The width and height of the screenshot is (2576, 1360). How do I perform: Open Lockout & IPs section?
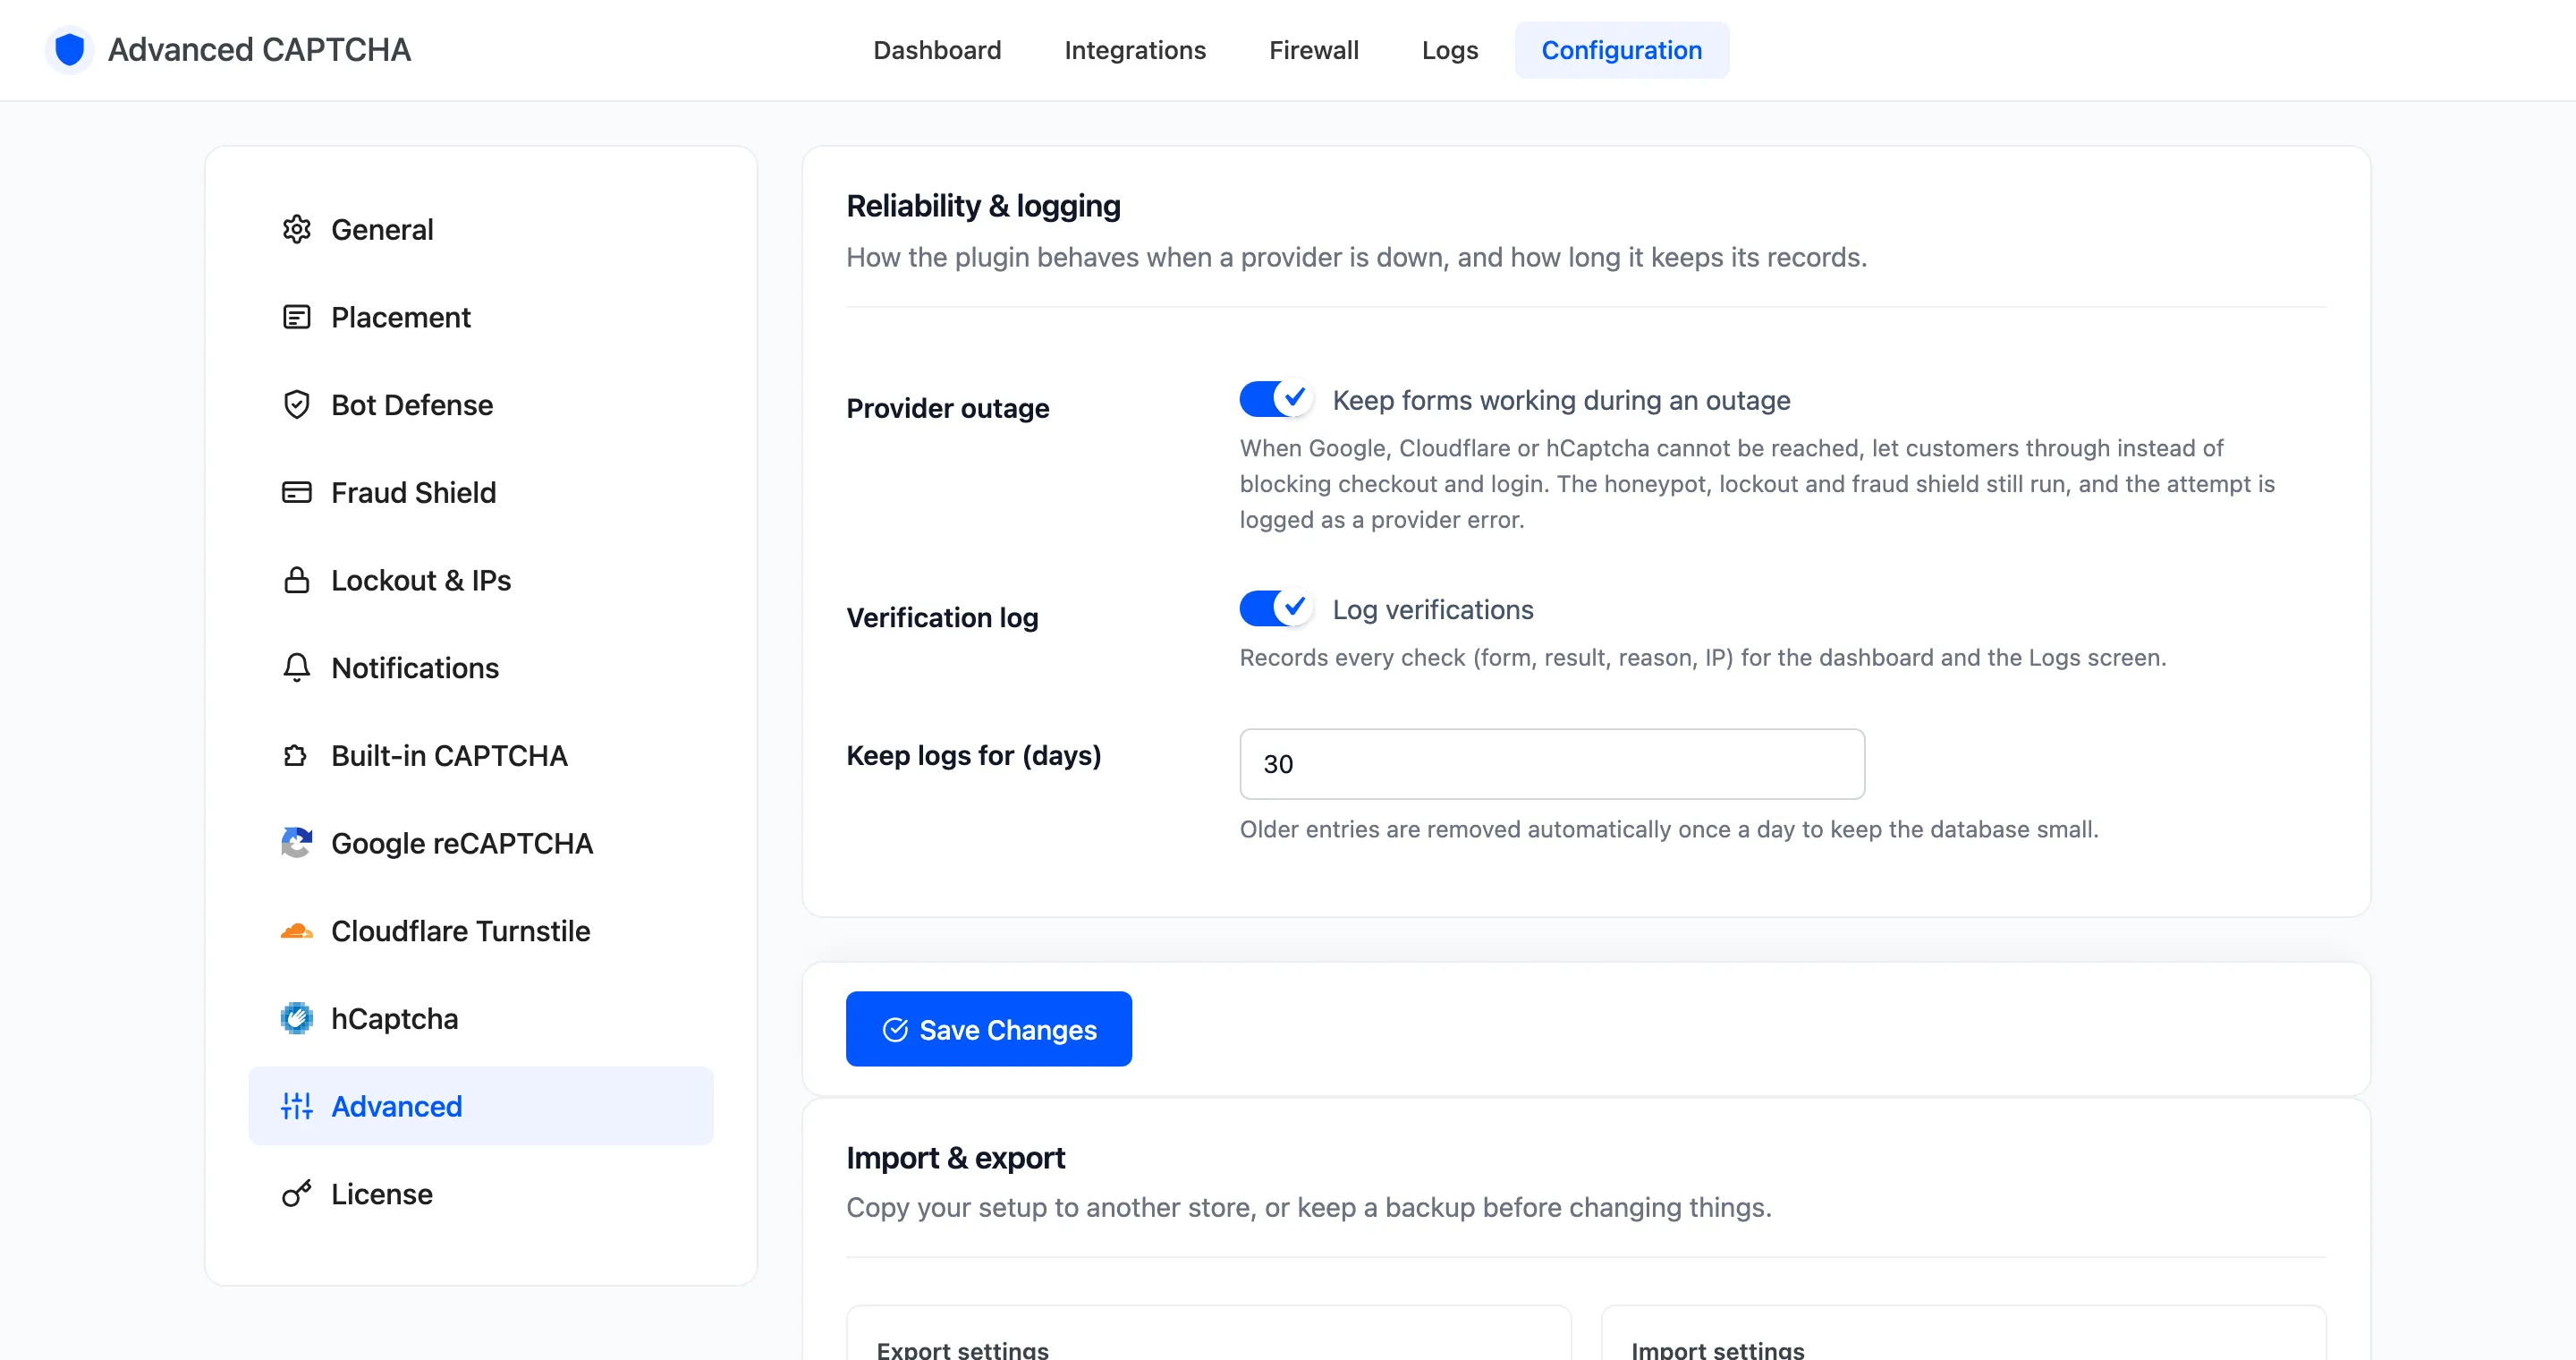pos(481,580)
